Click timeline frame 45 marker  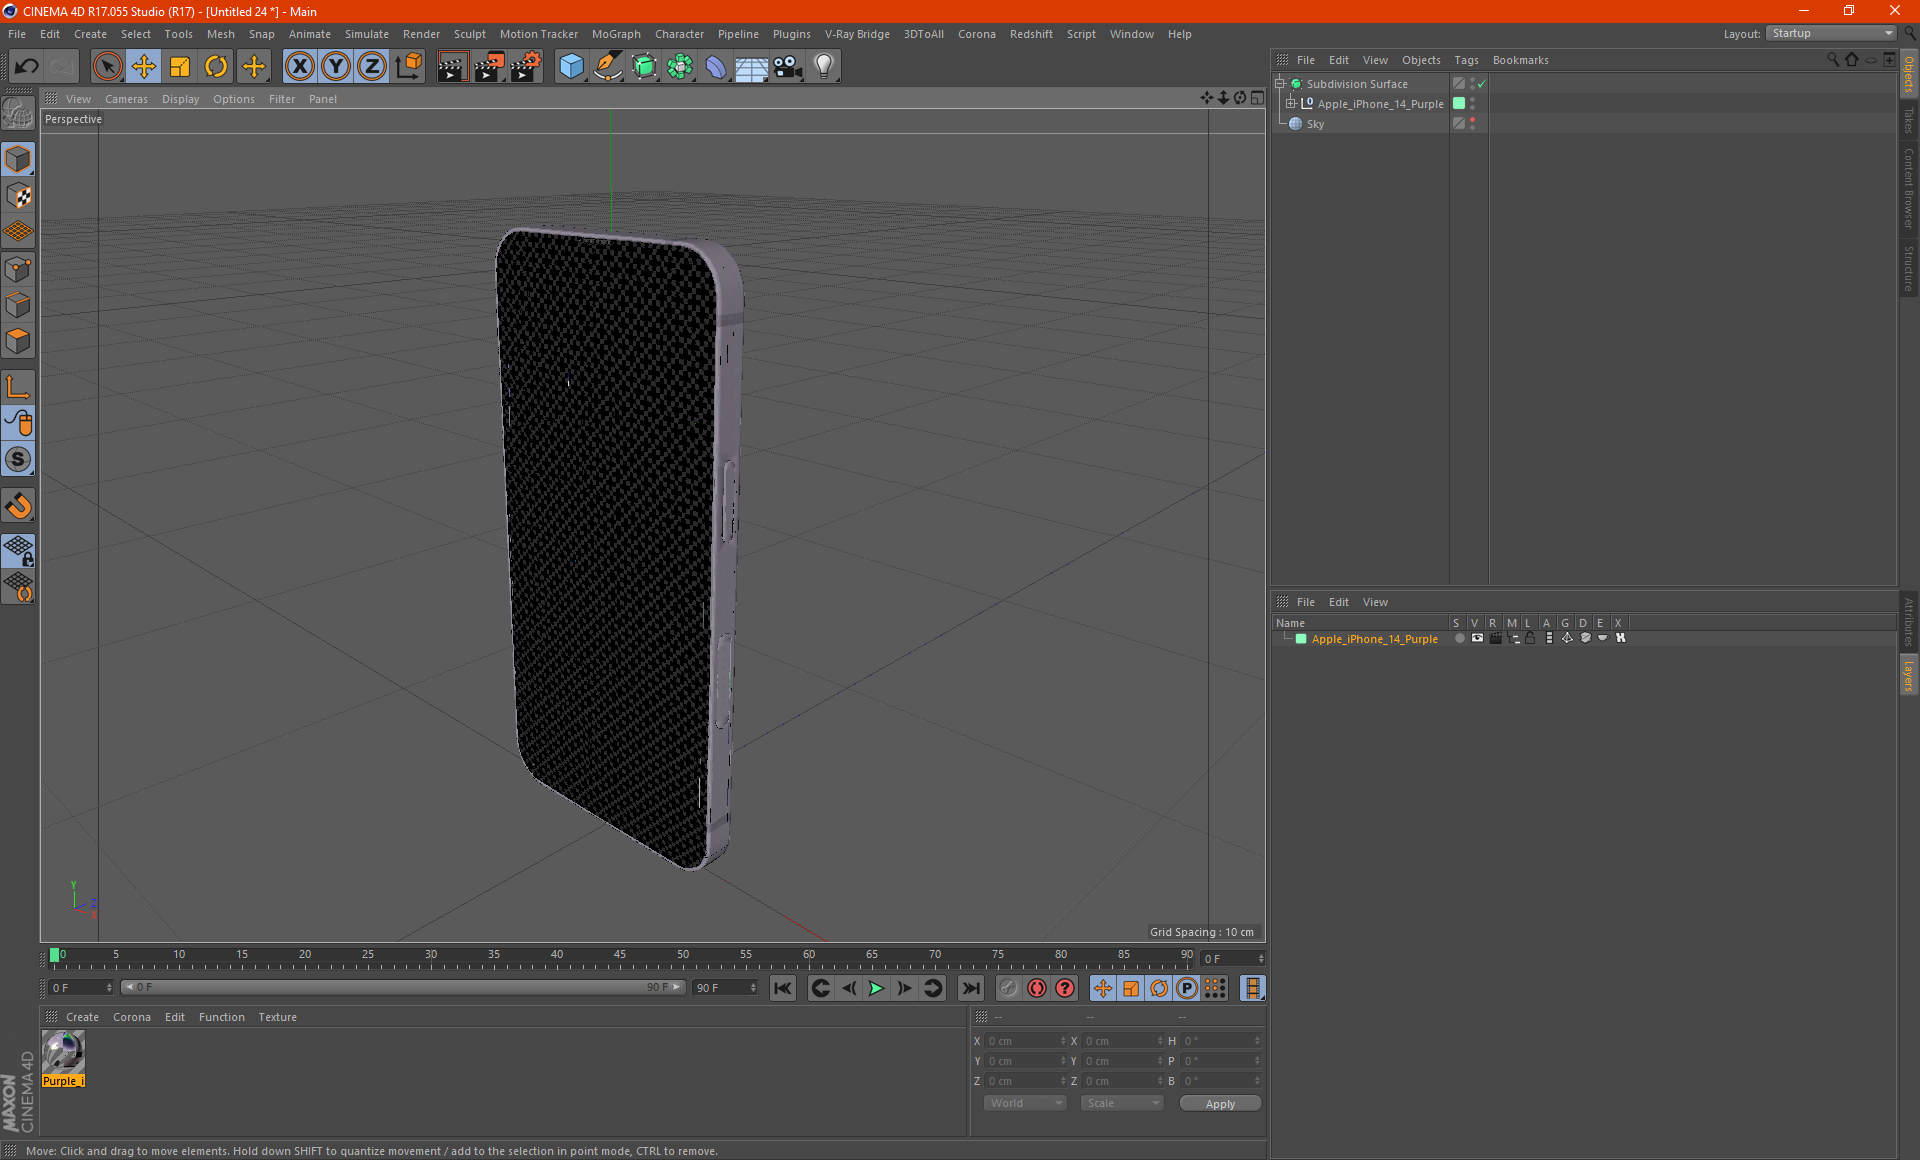click(620, 955)
